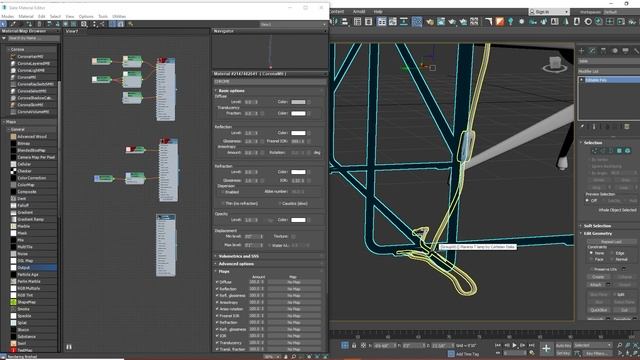This screenshot has height=360, width=640.
Task: Click the Zoom Extents magnifier icon in the Slate toolbar
Action: click(84, 24)
